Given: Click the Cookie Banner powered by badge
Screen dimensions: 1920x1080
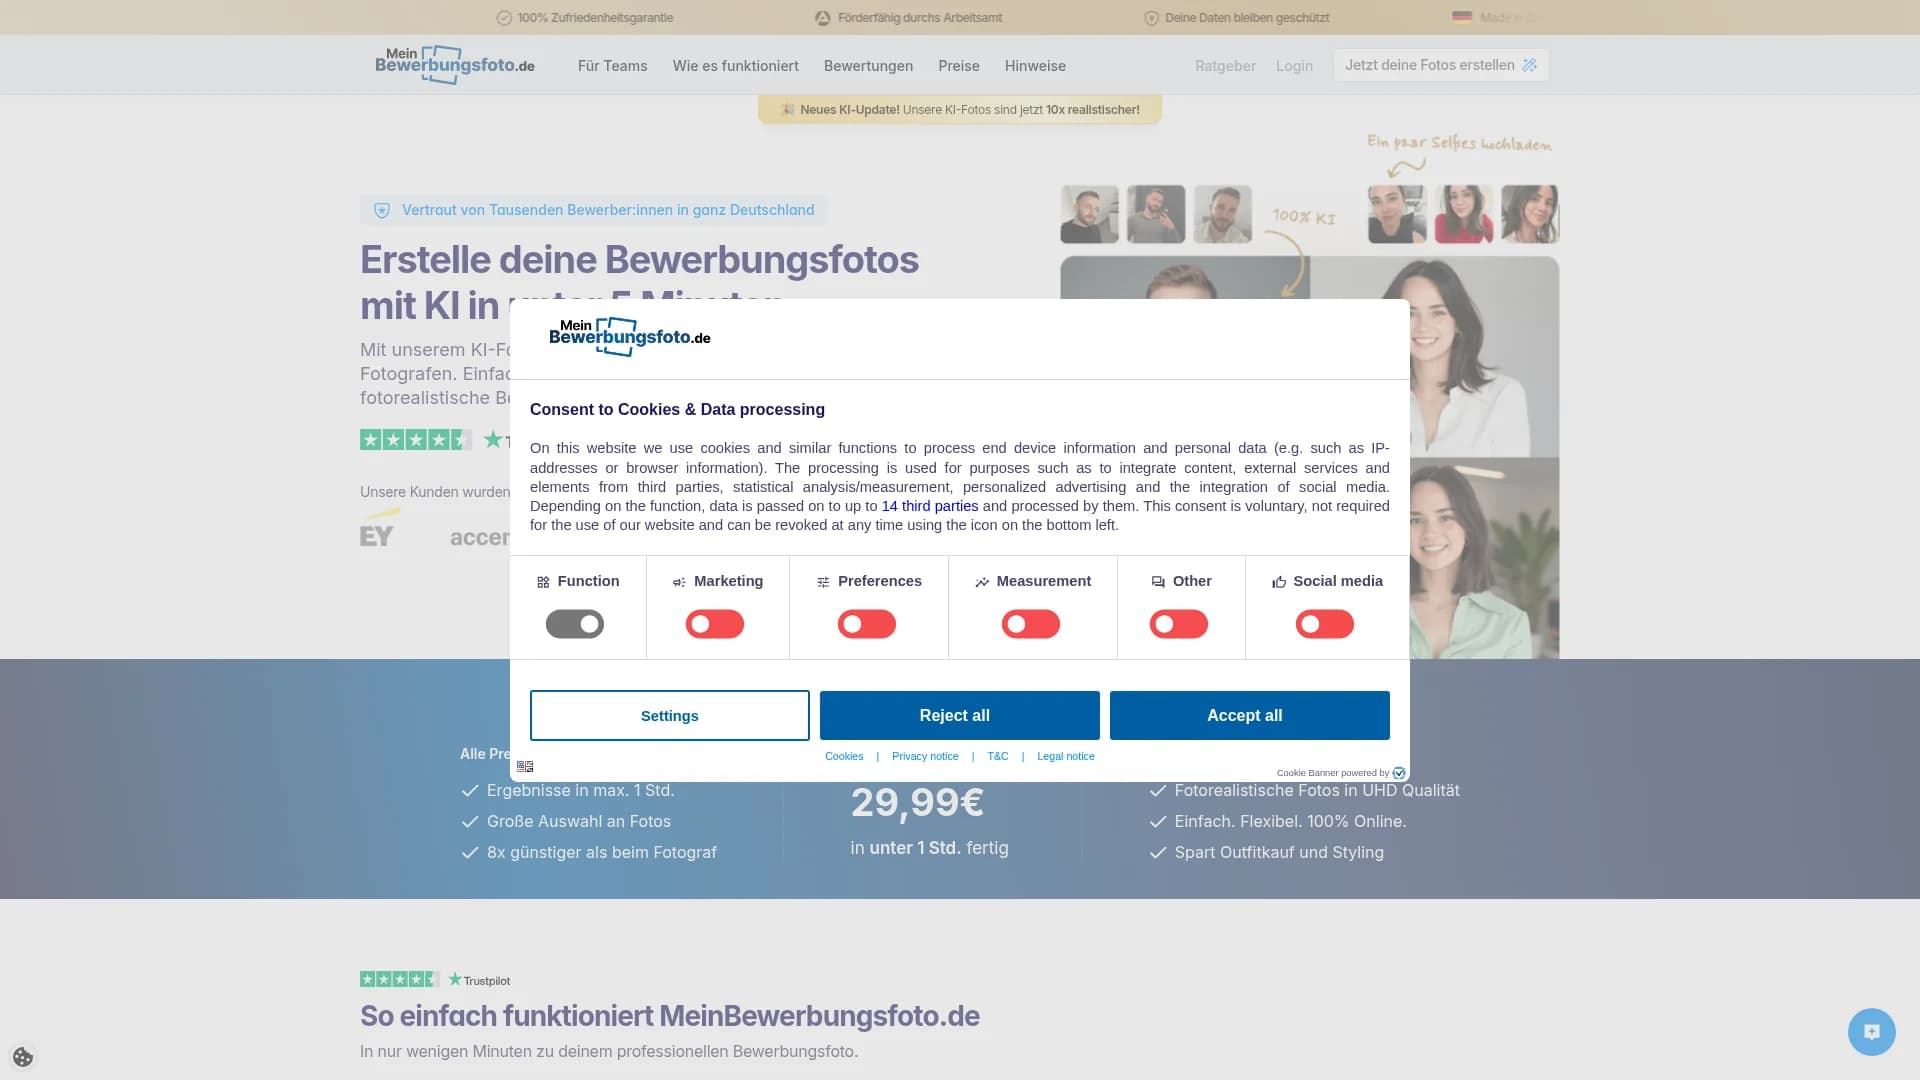Looking at the screenshot, I should 1341,773.
